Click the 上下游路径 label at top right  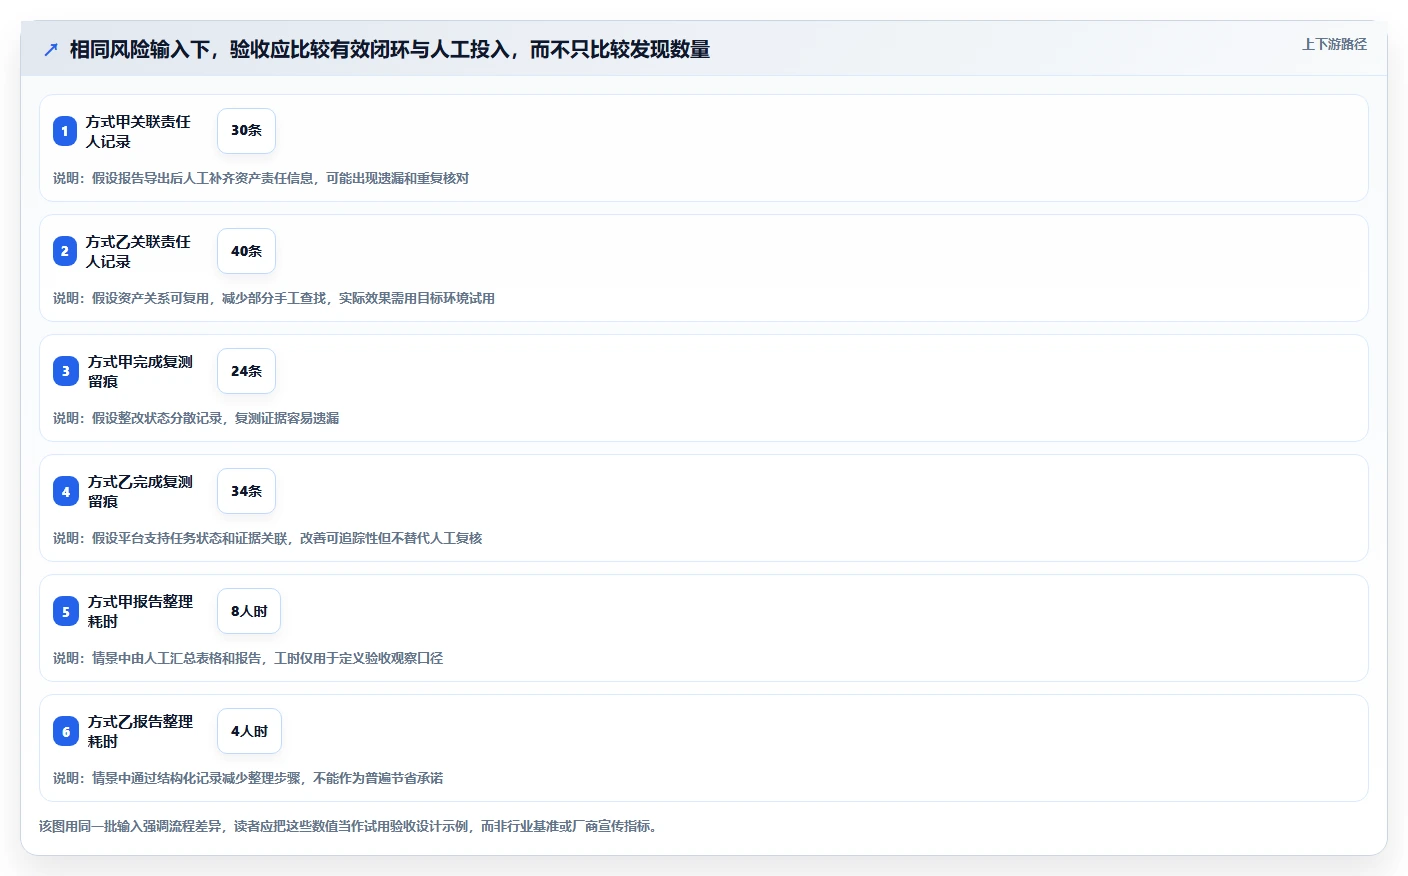click(x=1334, y=44)
